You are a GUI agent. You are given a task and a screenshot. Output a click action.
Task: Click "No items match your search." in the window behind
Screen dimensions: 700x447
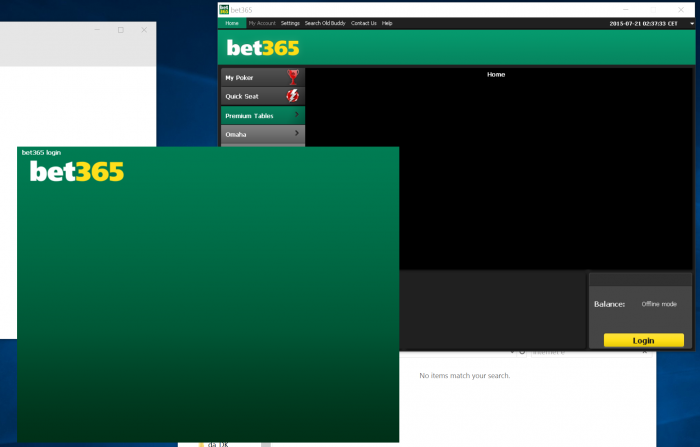click(x=464, y=376)
